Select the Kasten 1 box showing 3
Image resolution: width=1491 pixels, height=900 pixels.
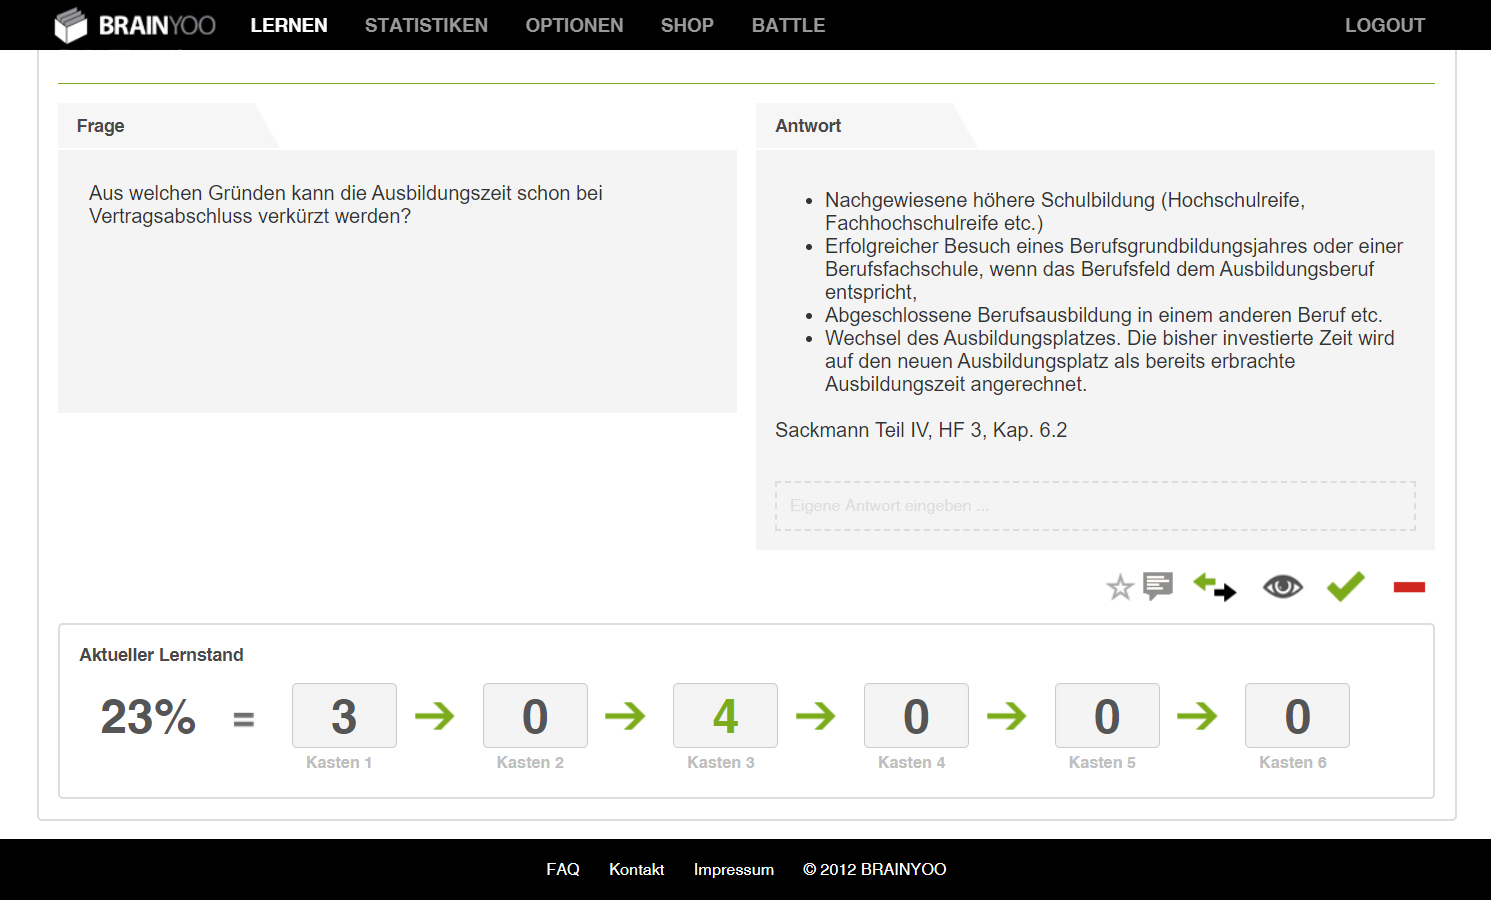click(x=344, y=716)
